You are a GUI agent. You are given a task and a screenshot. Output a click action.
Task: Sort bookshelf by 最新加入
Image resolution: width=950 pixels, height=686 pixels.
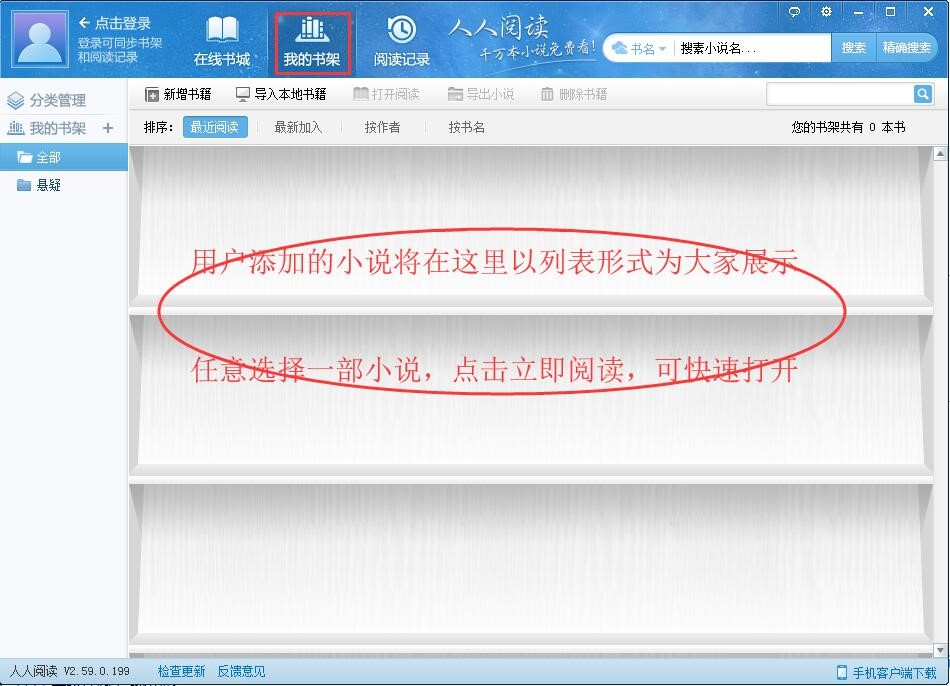298,127
